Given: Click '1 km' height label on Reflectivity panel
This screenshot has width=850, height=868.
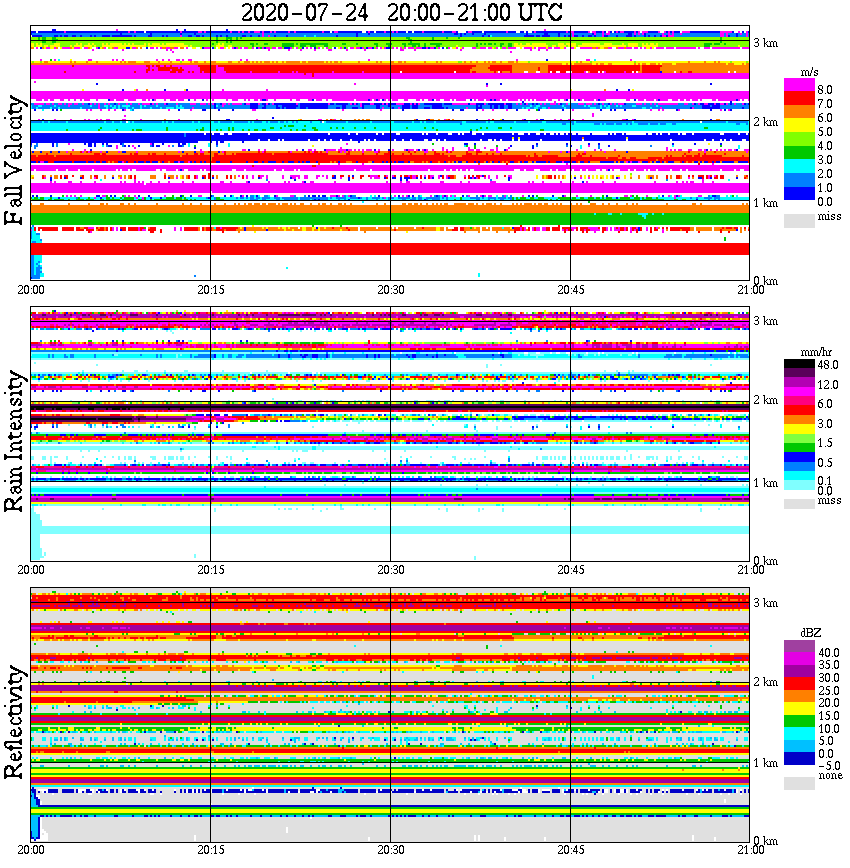Looking at the screenshot, I should [765, 763].
